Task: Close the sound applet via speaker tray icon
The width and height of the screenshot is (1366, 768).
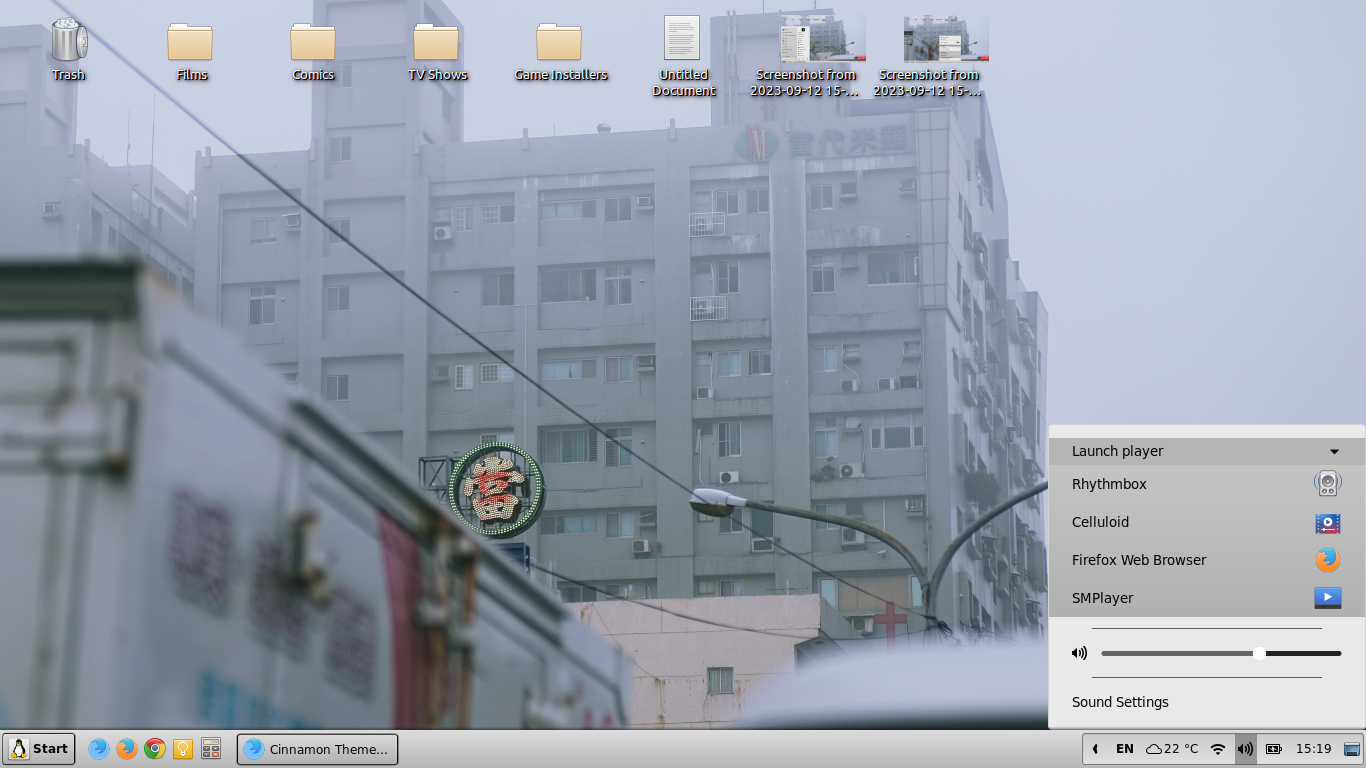Action: click(1245, 748)
